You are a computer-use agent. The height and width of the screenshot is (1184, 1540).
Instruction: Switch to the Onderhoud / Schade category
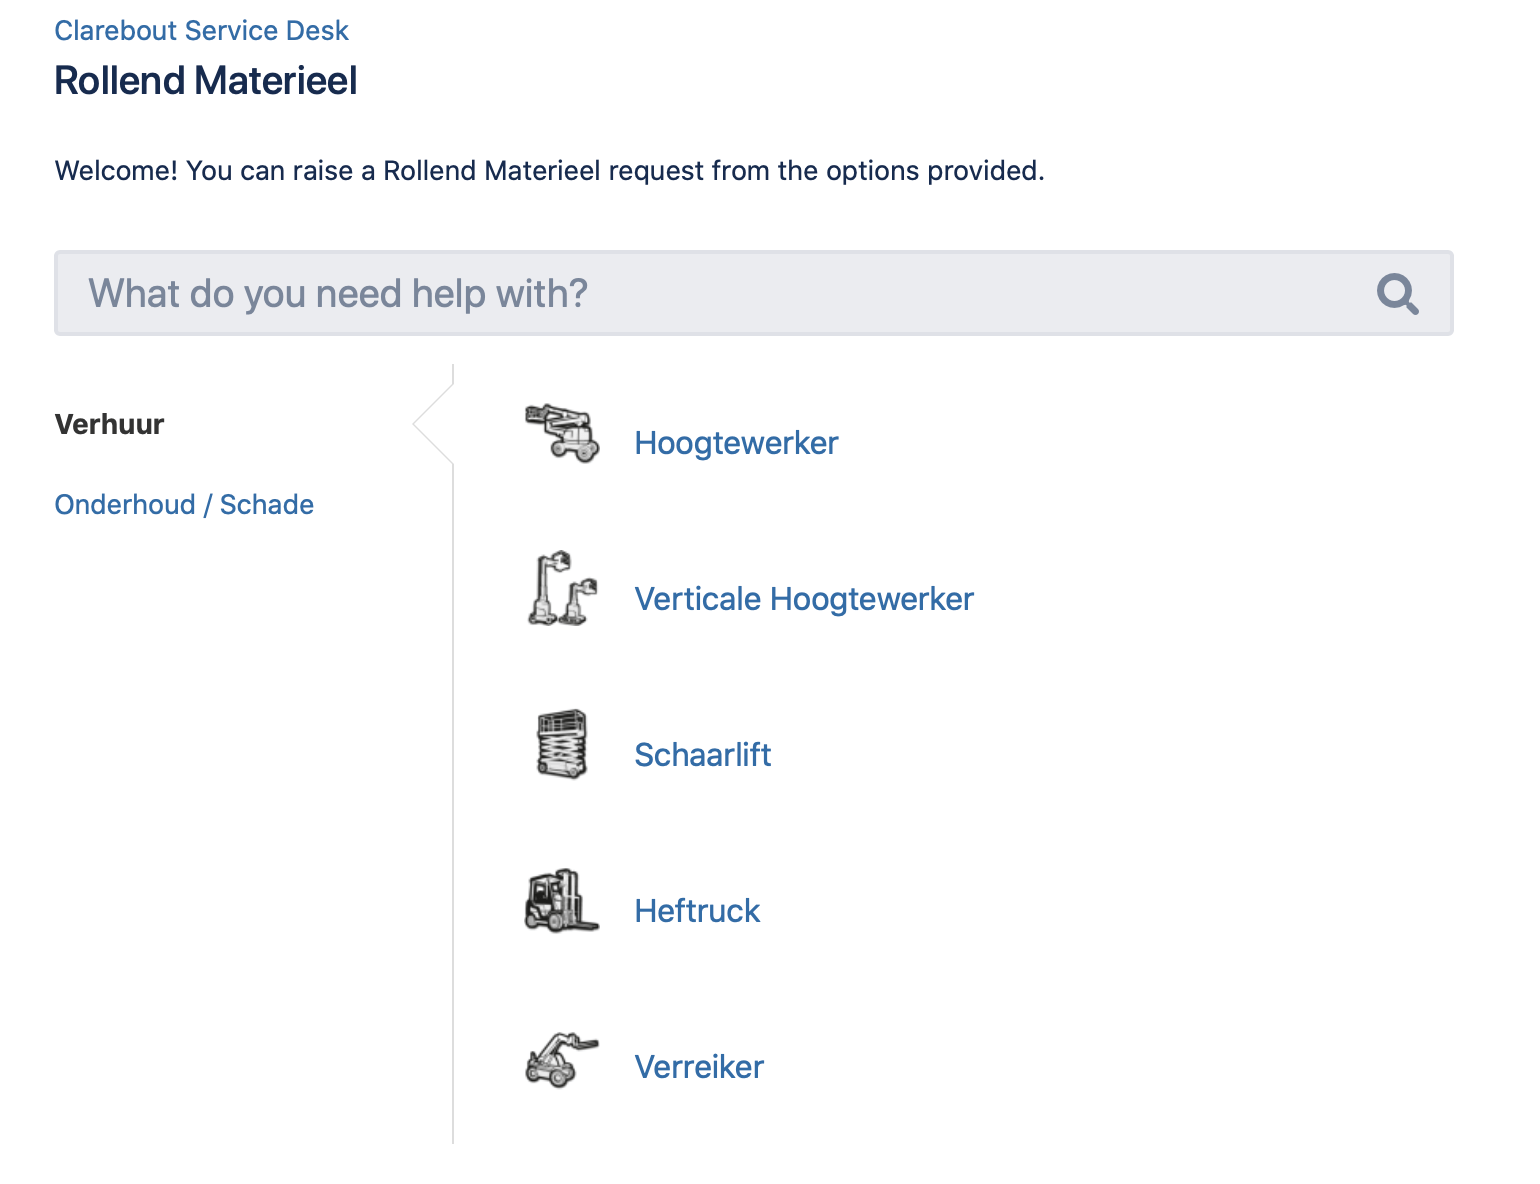pyautogui.click(x=184, y=504)
